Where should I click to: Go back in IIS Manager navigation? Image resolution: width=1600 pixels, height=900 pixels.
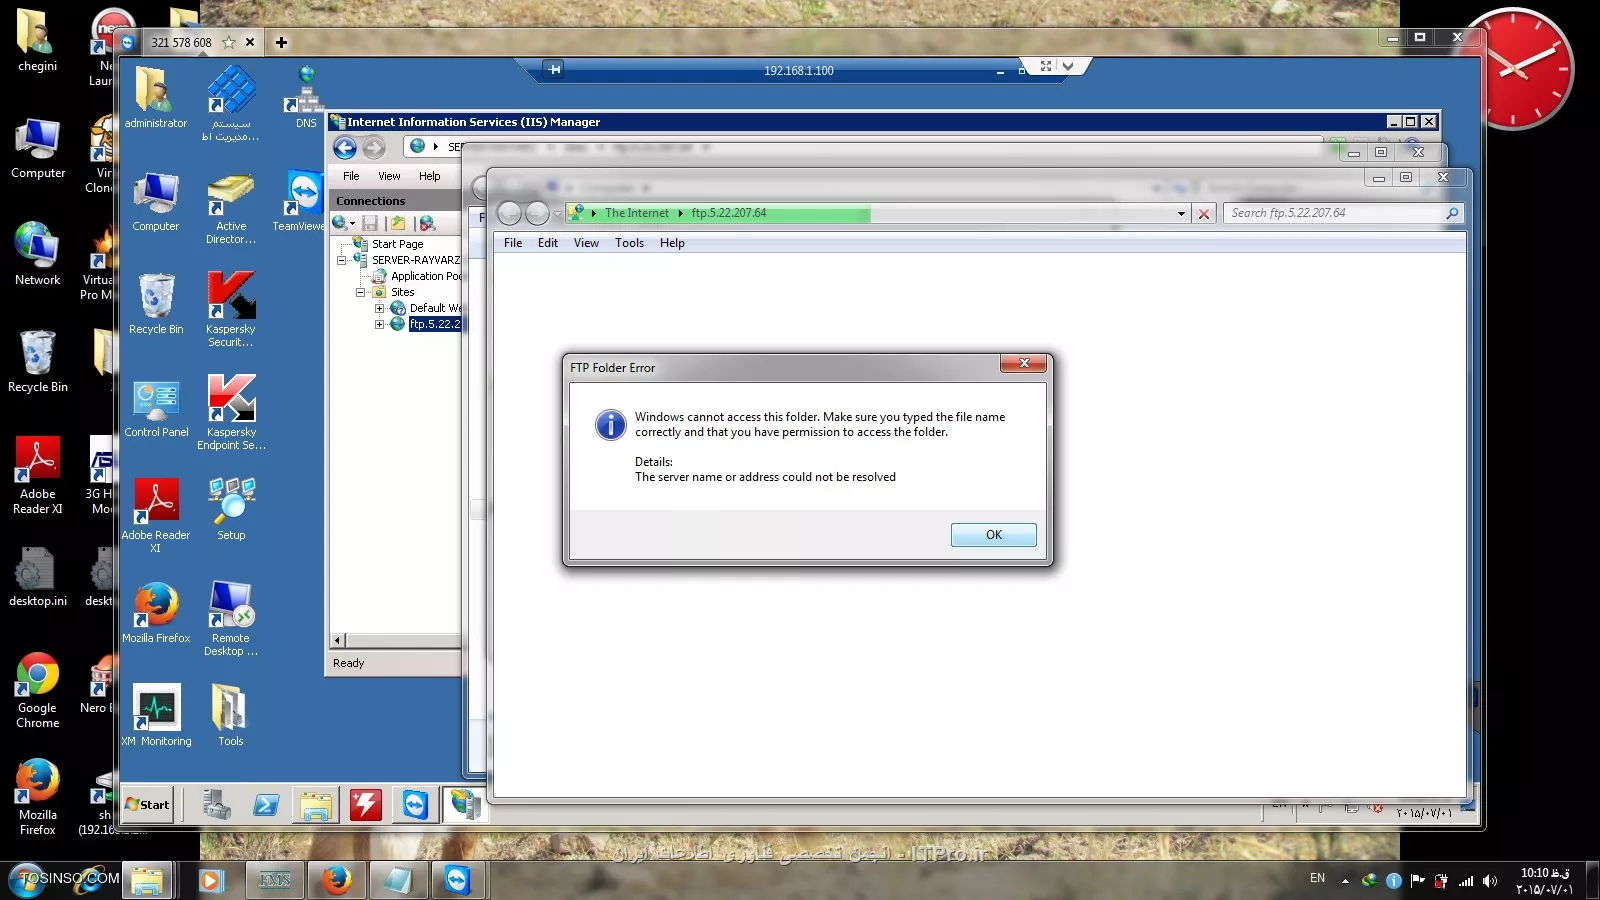(x=345, y=148)
